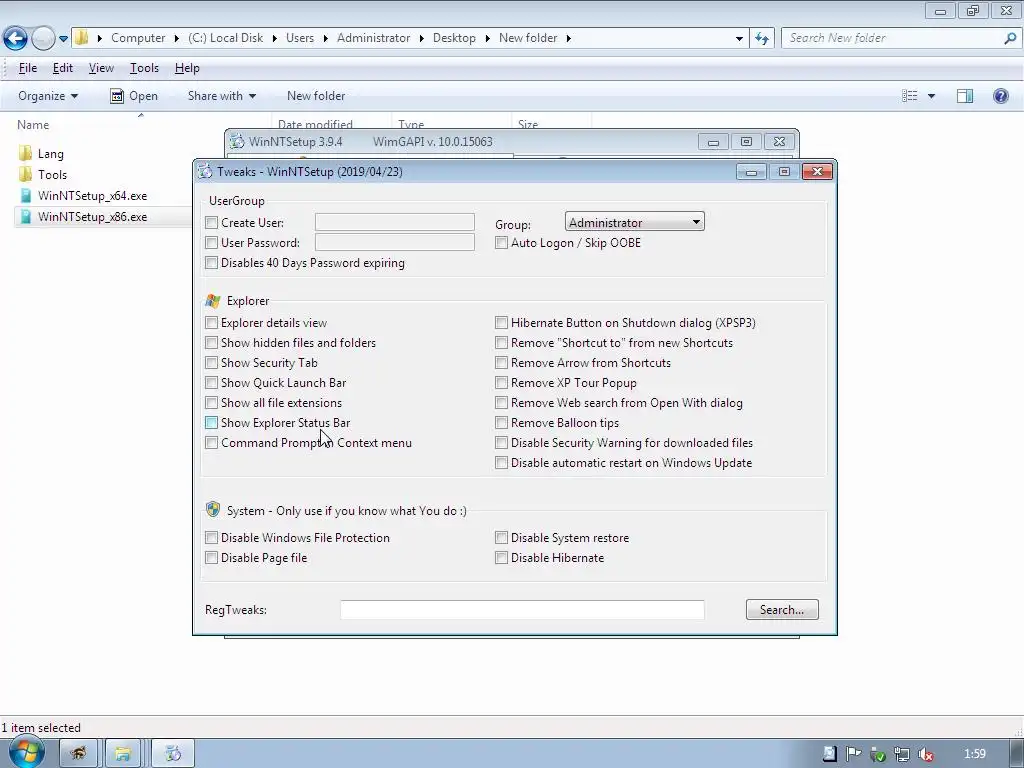The height and width of the screenshot is (768, 1024).
Task: Focus the Create User text field
Action: [x=394, y=222]
